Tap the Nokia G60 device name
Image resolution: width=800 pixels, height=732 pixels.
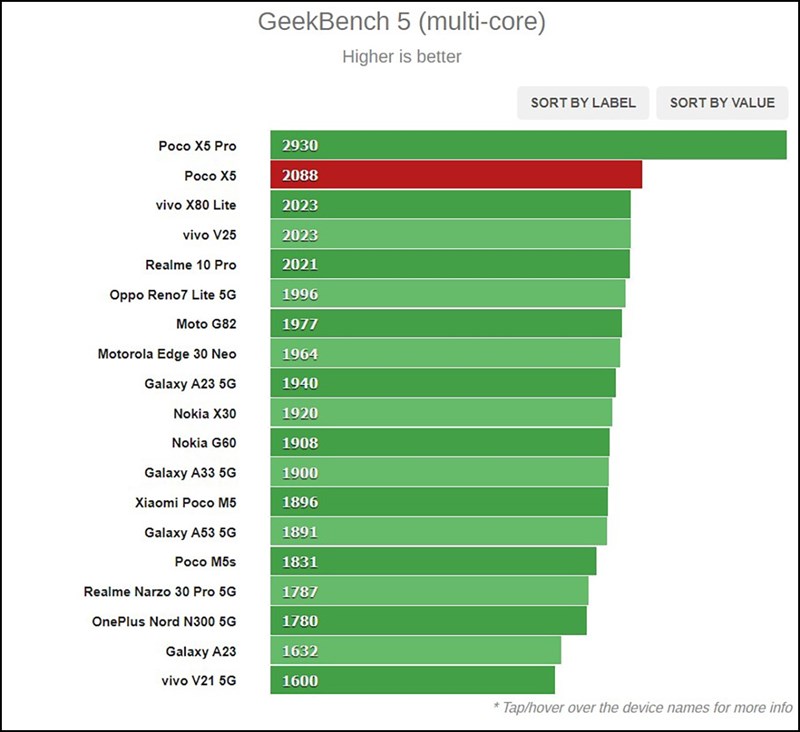204,443
